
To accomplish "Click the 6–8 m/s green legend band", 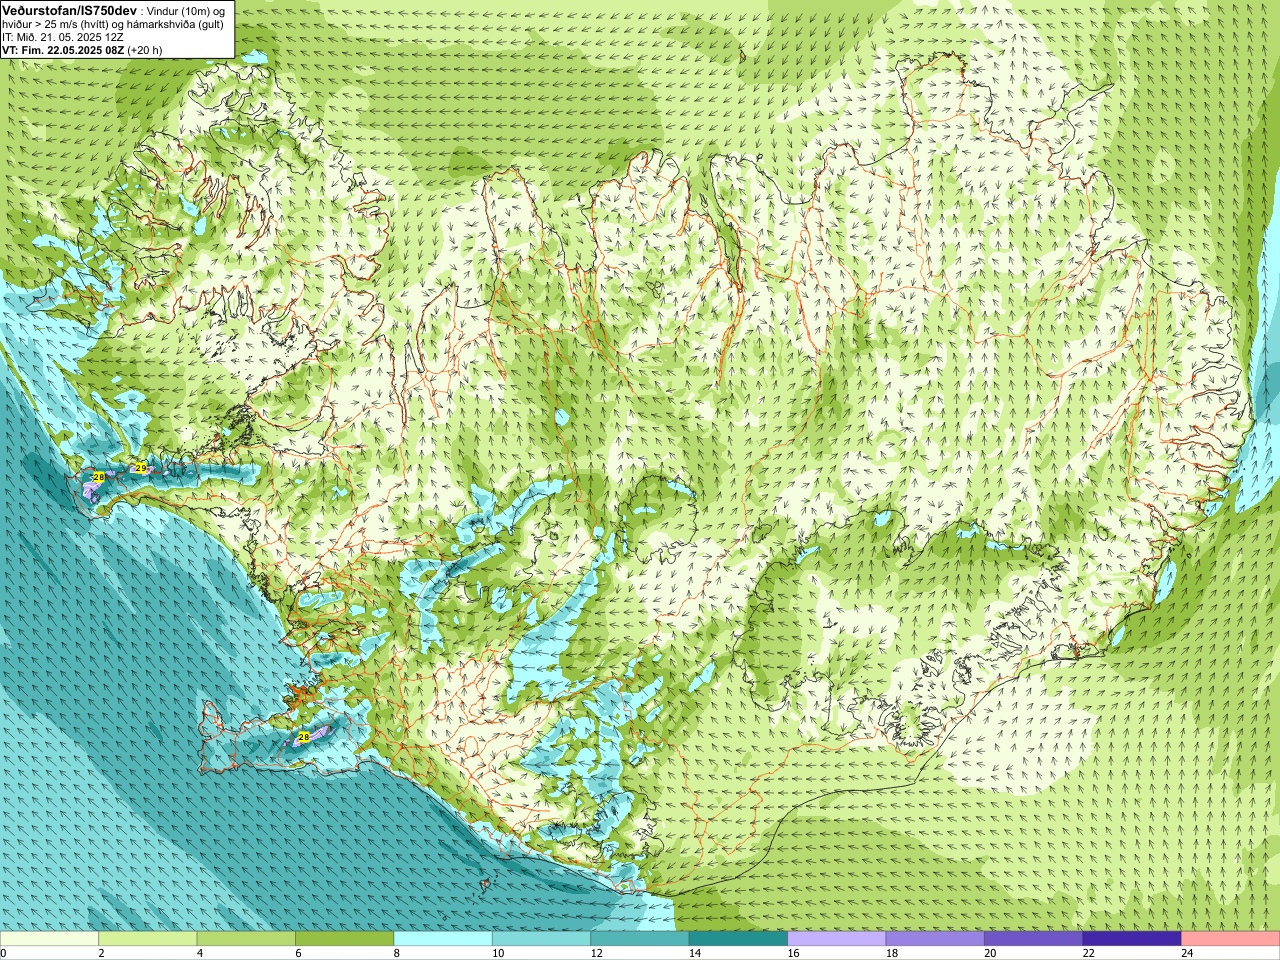I will 345,939.
